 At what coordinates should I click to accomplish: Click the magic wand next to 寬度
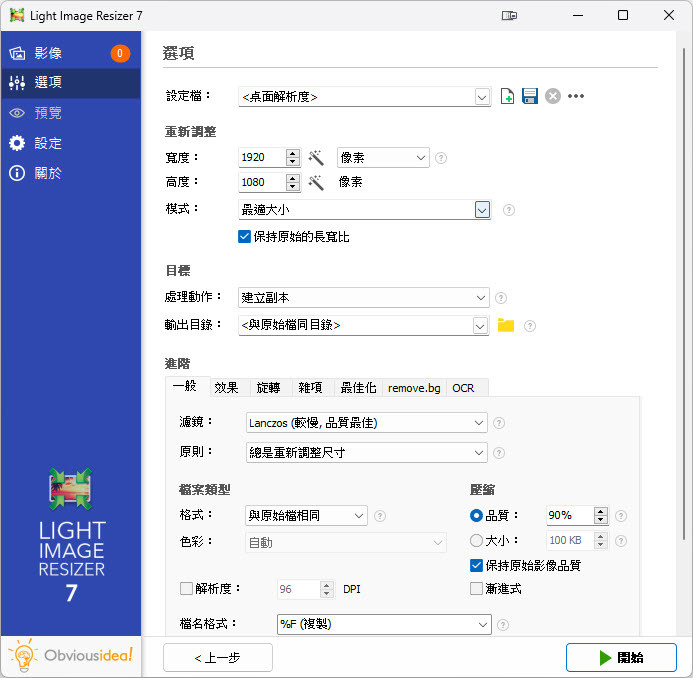tap(316, 158)
